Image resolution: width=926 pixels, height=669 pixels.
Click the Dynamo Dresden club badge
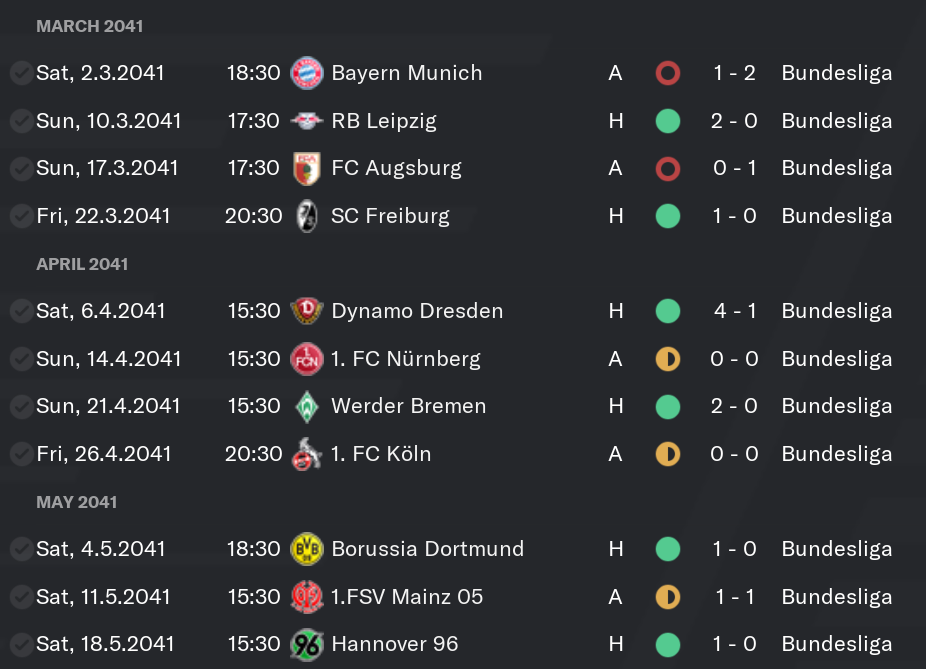307,311
